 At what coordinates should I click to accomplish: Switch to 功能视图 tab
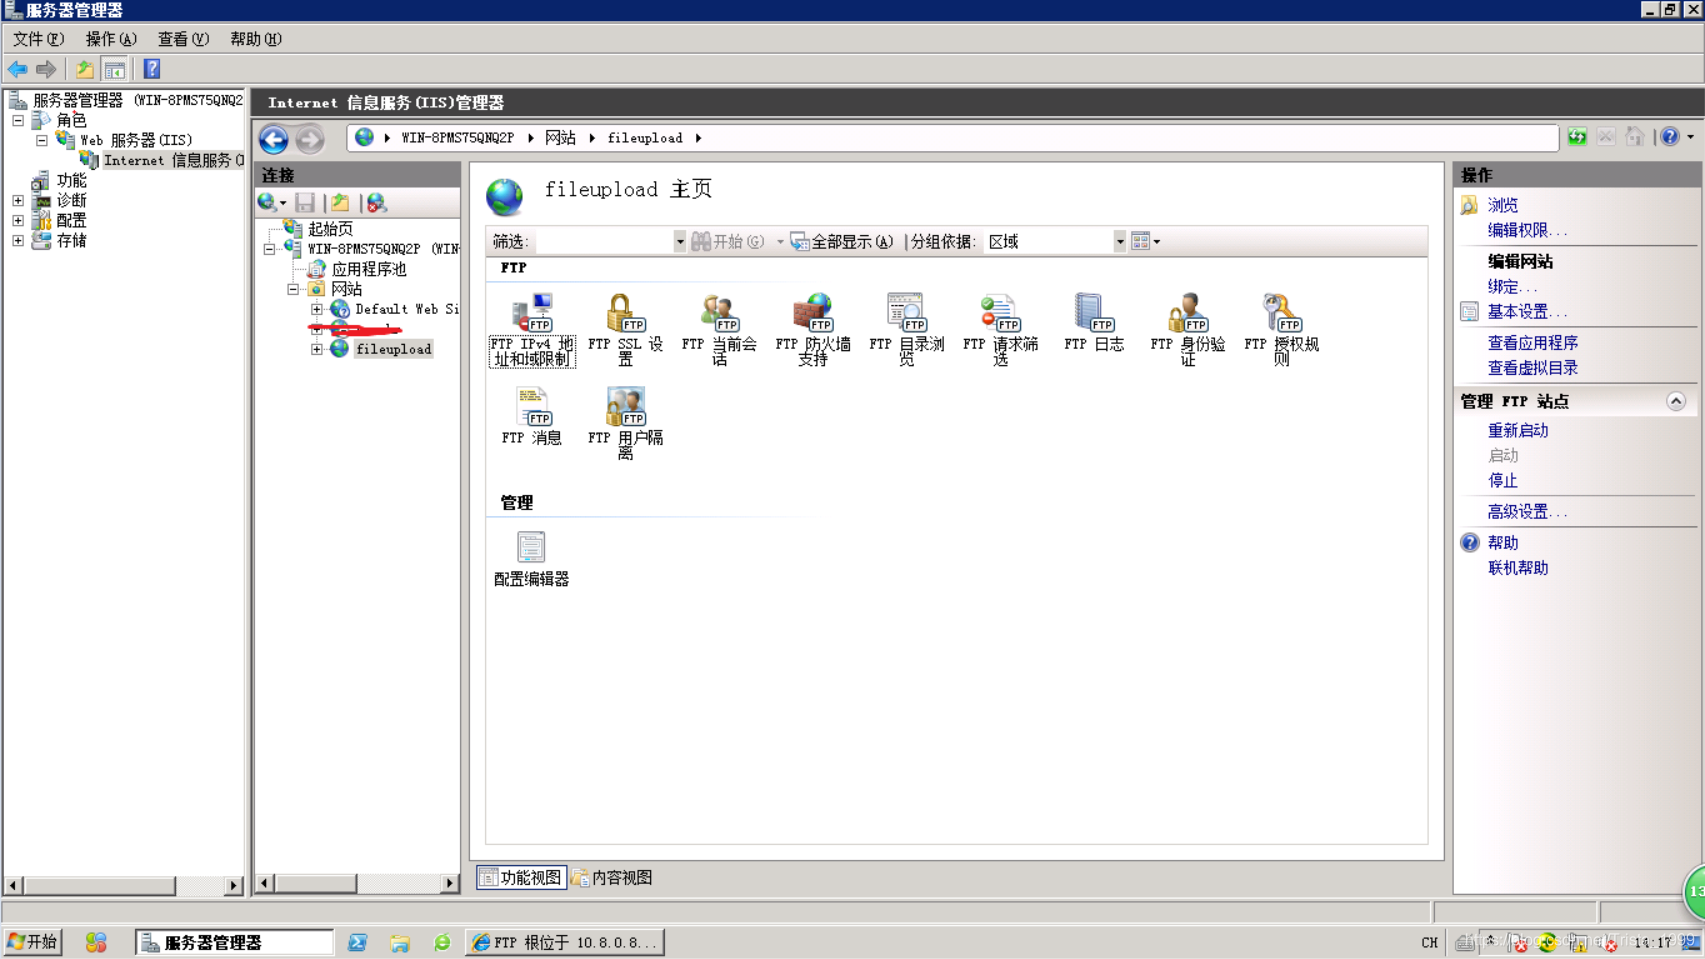pyautogui.click(x=521, y=877)
